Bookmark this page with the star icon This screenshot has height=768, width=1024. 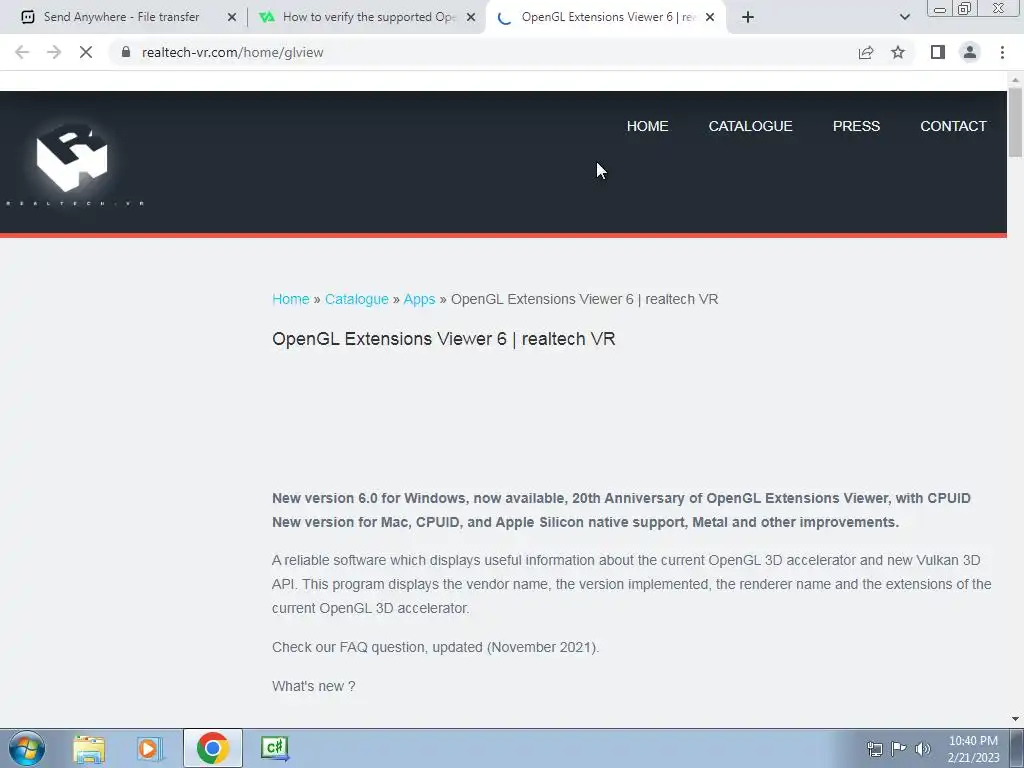(898, 52)
